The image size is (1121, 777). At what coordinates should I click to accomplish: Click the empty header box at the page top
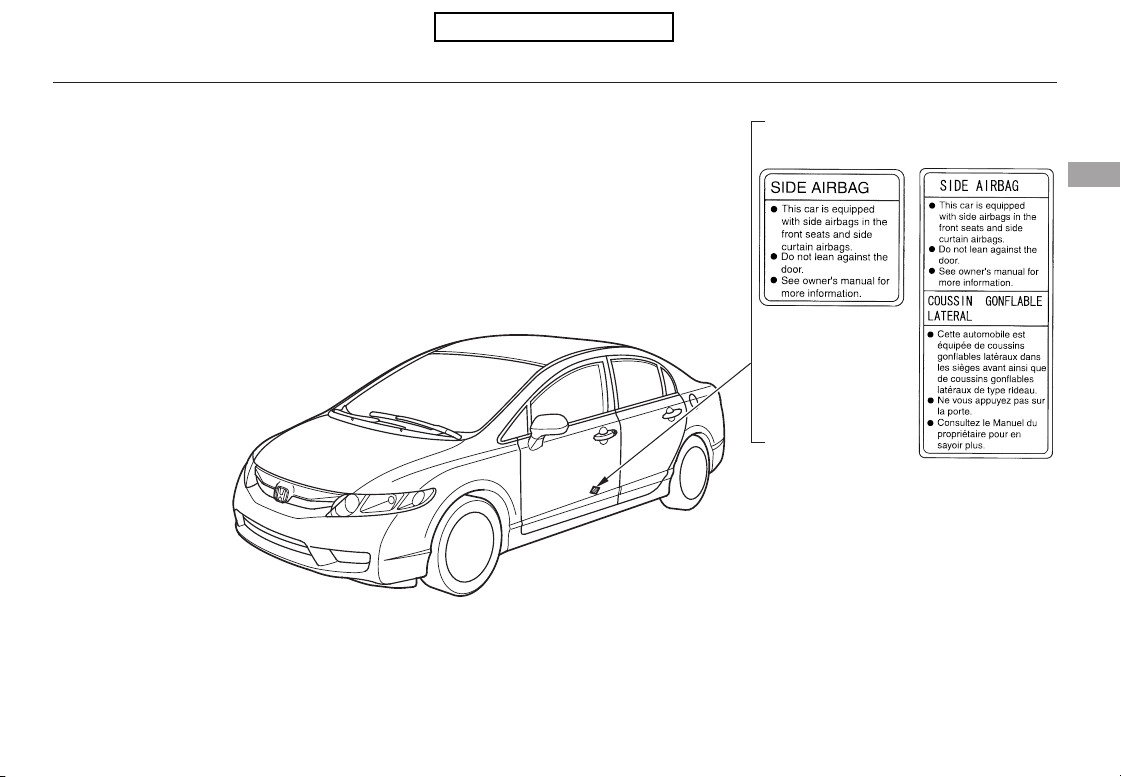(554, 27)
